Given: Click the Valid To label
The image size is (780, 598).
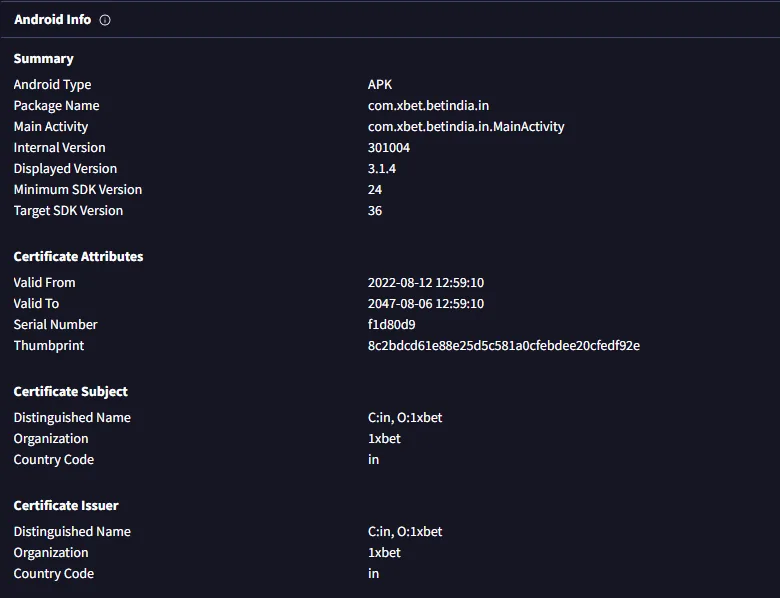Looking at the screenshot, I should point(36,303).
